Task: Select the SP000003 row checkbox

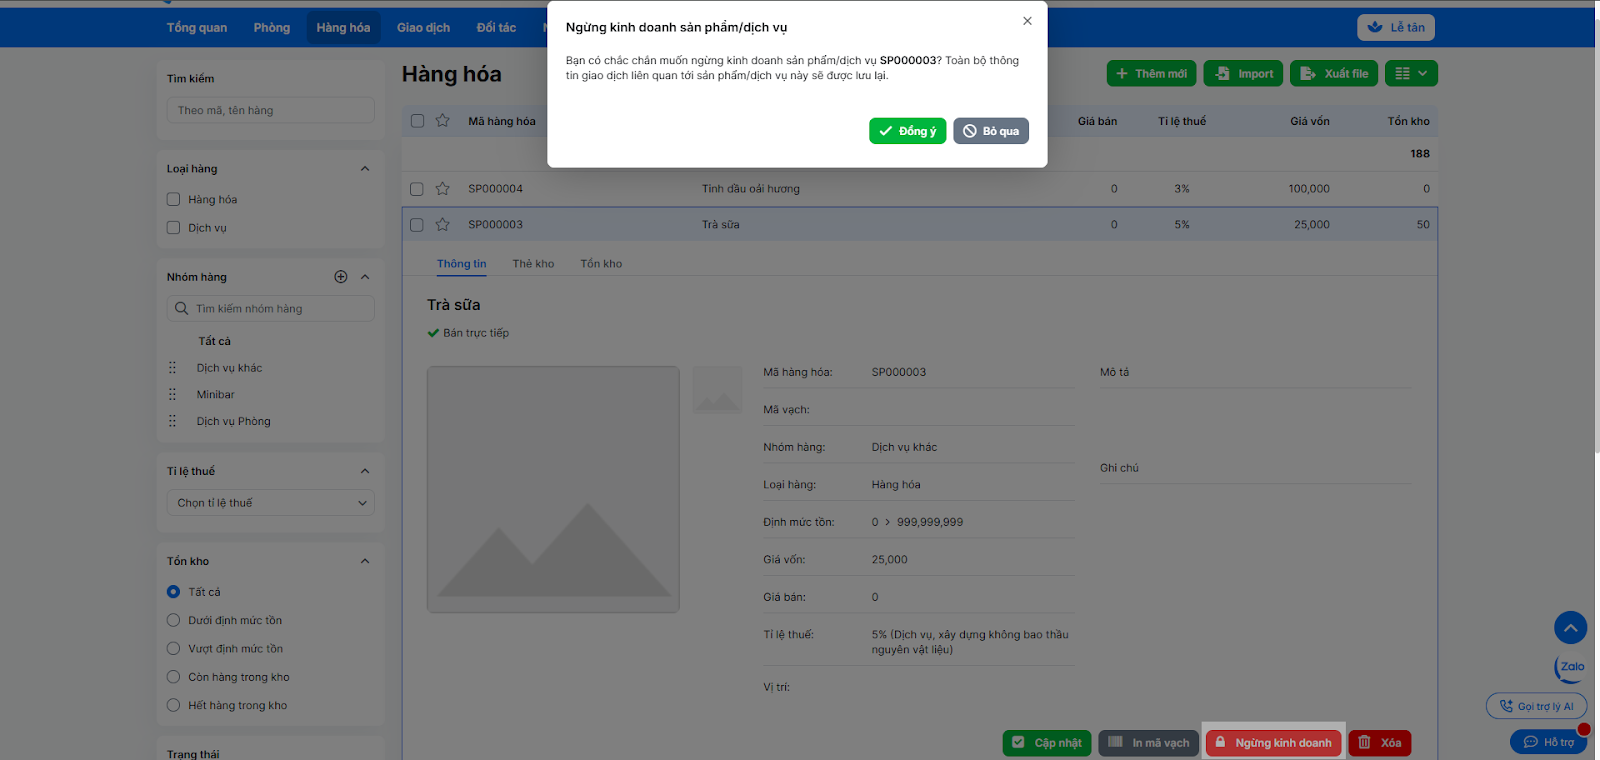Action: [x=417, y=225]
